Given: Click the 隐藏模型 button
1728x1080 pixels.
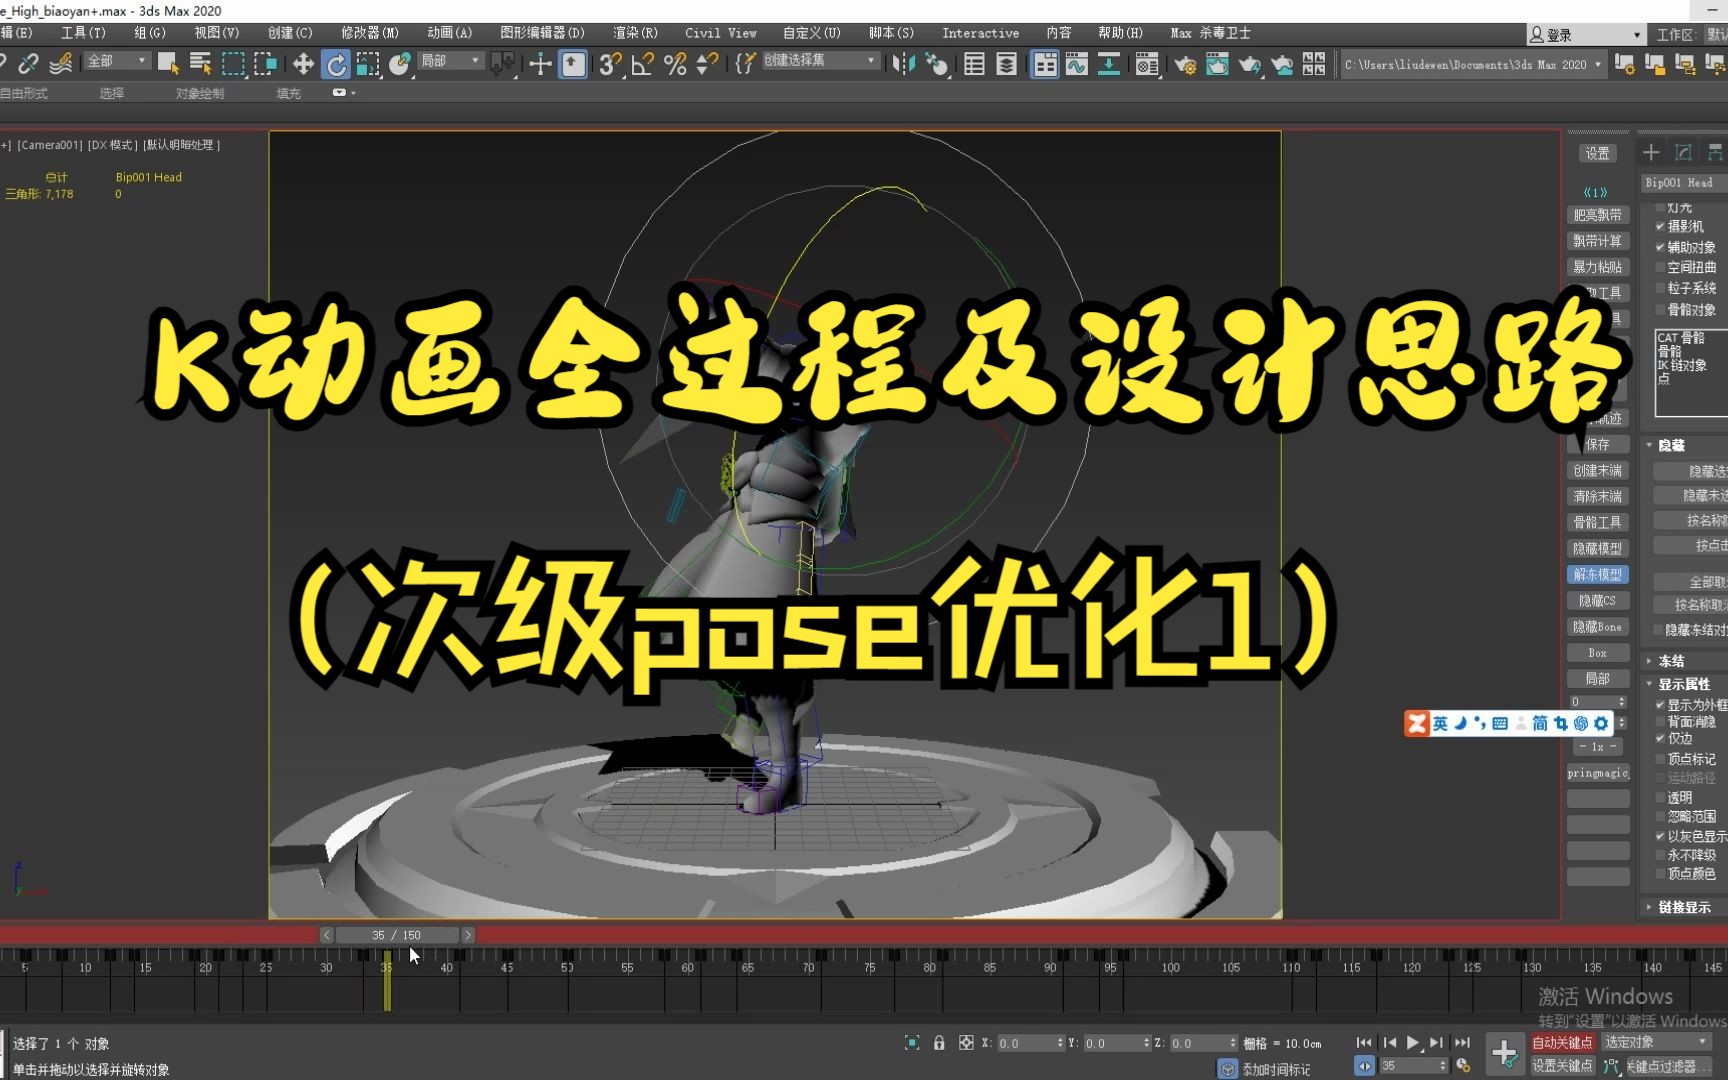Looking at the screenshot, I should (1598, 549).
